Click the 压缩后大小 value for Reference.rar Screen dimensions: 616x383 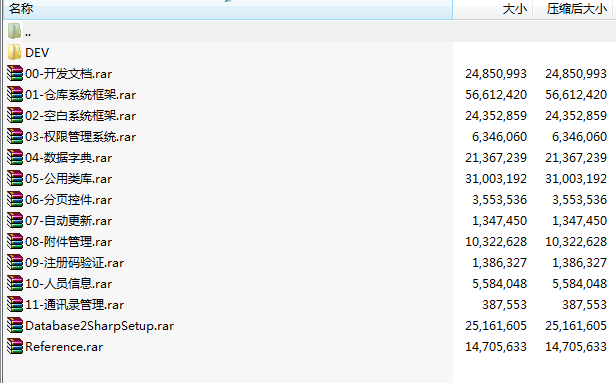[x=576, y=347]
